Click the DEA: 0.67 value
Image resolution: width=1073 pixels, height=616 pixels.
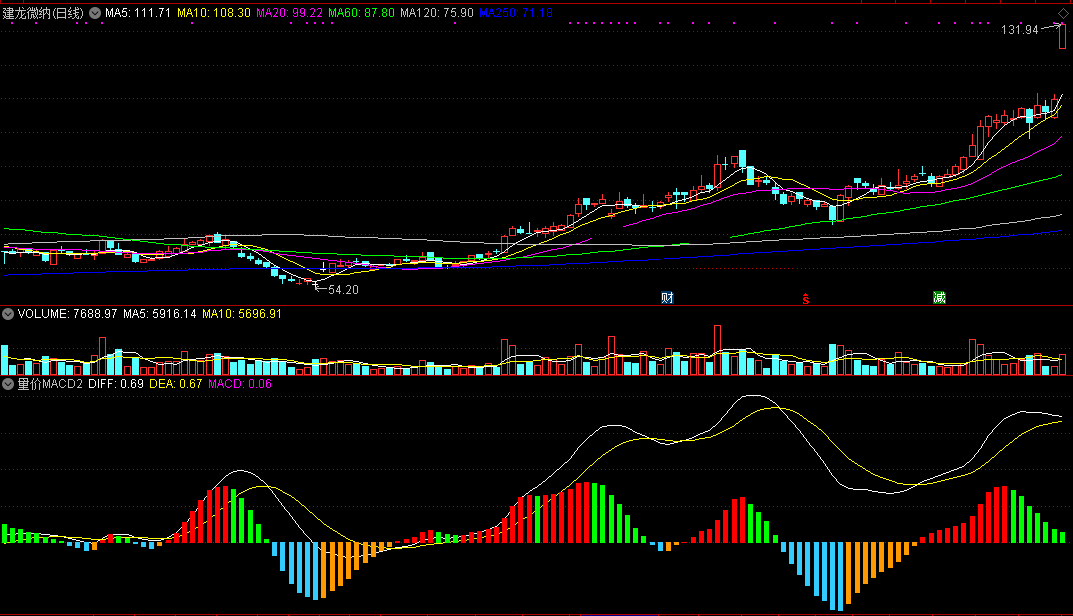tap(176, 384)
